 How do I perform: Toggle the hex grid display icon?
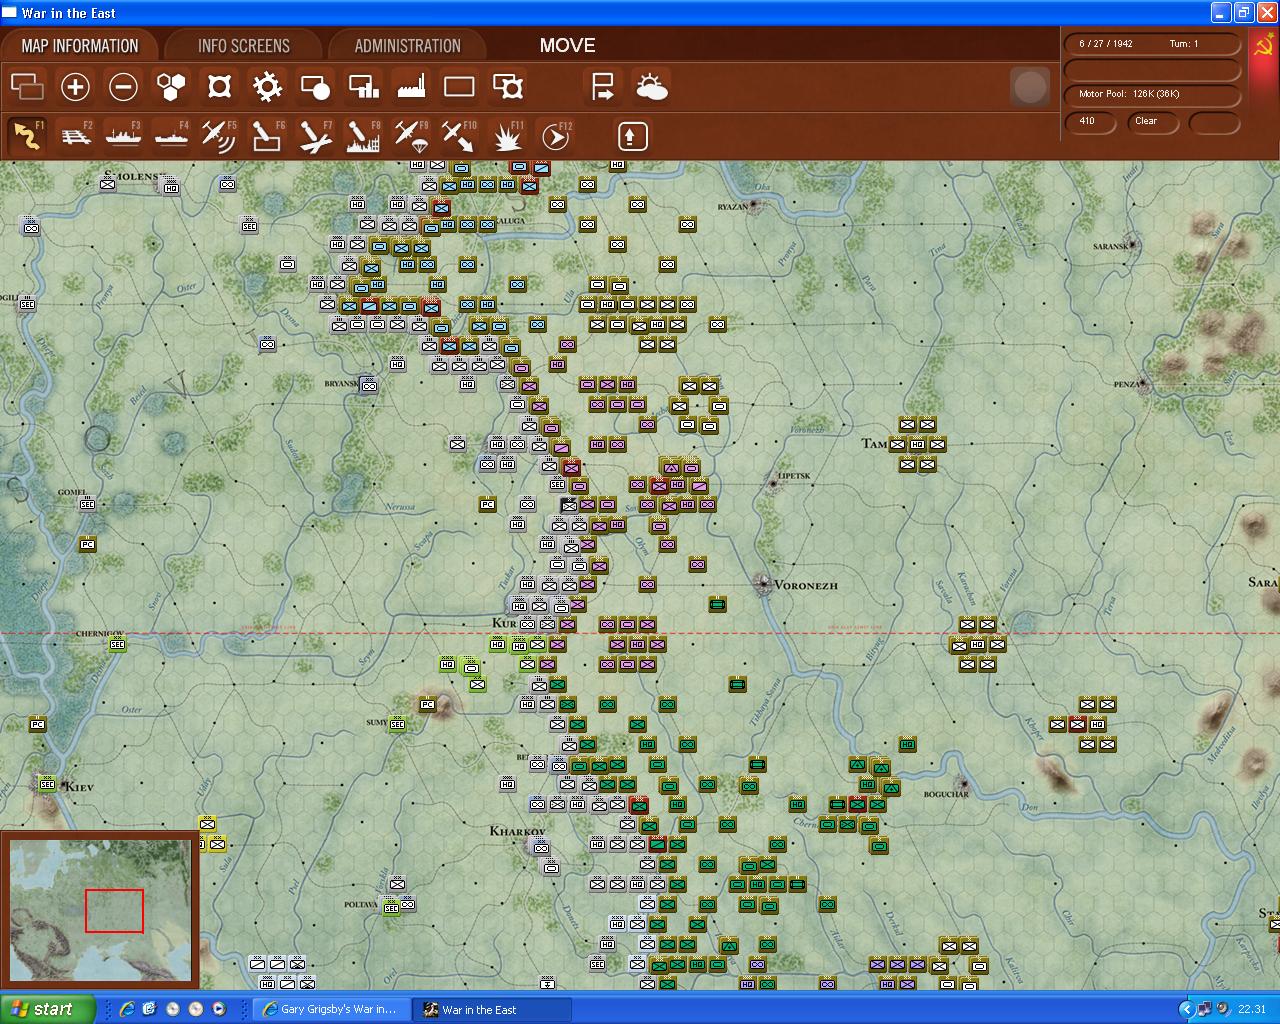172,87
